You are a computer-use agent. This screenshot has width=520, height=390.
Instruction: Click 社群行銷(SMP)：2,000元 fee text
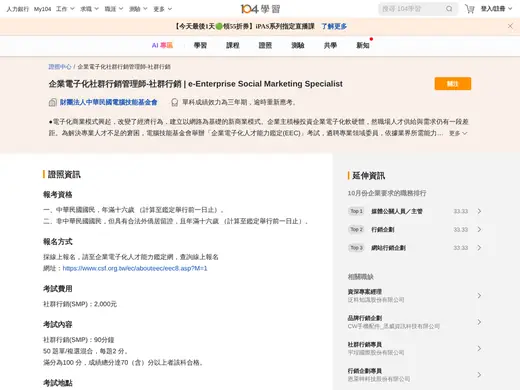point(80,304)
